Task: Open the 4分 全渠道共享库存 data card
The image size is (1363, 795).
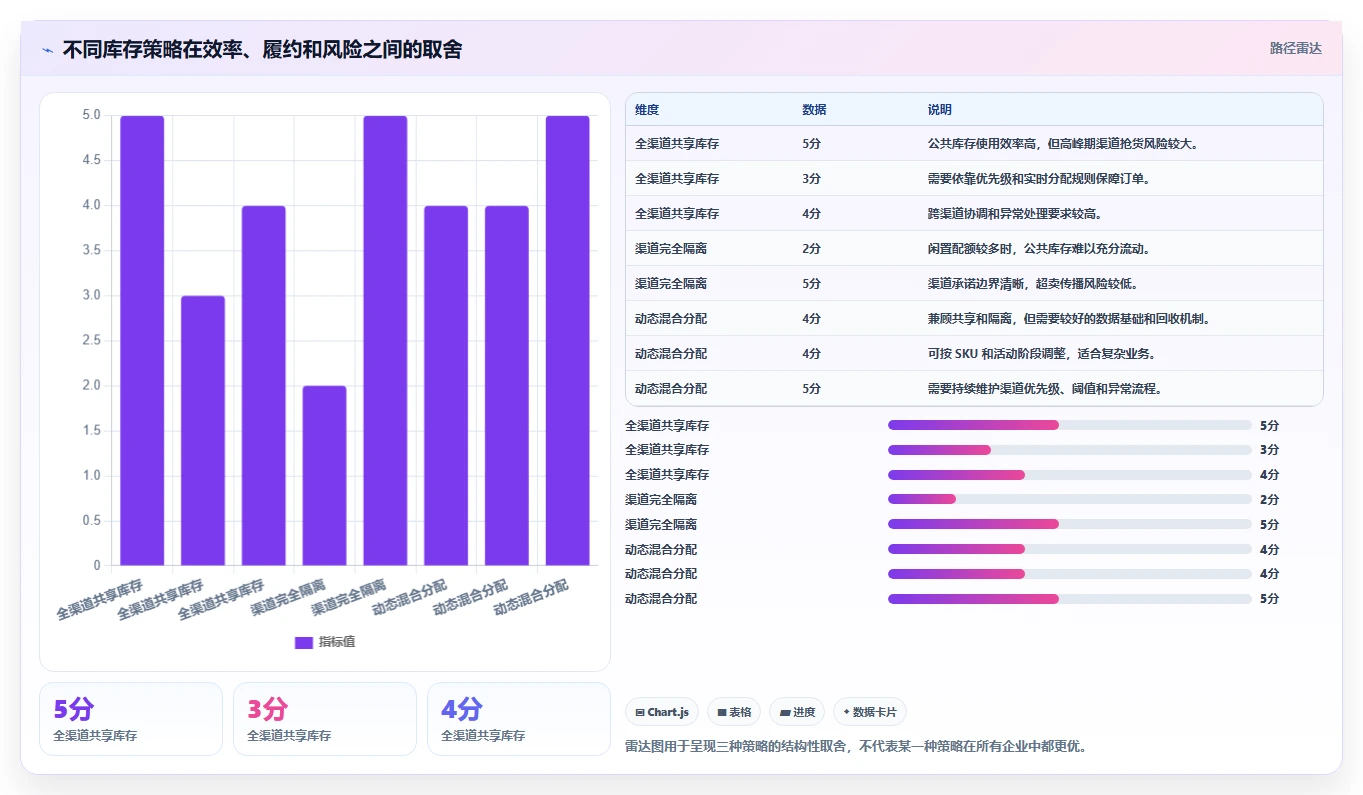Action: click(518, 719)
